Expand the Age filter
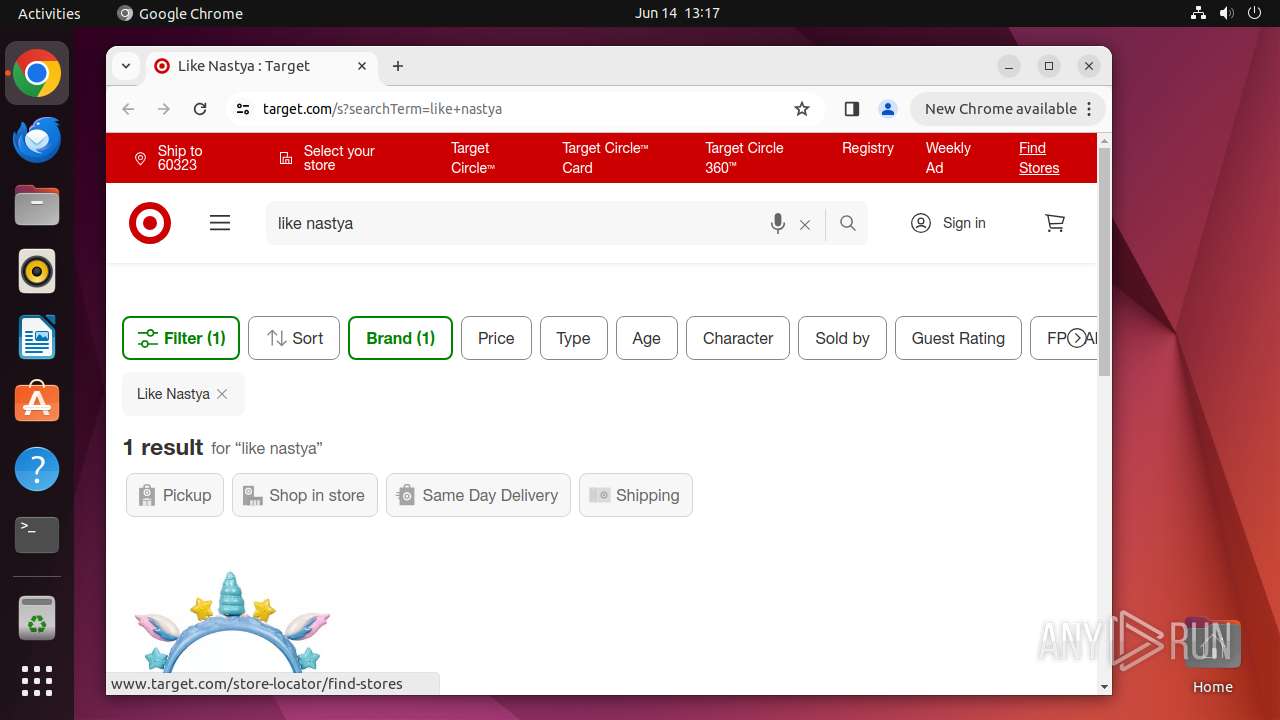 pyautogui.click(x=646, y=338)
